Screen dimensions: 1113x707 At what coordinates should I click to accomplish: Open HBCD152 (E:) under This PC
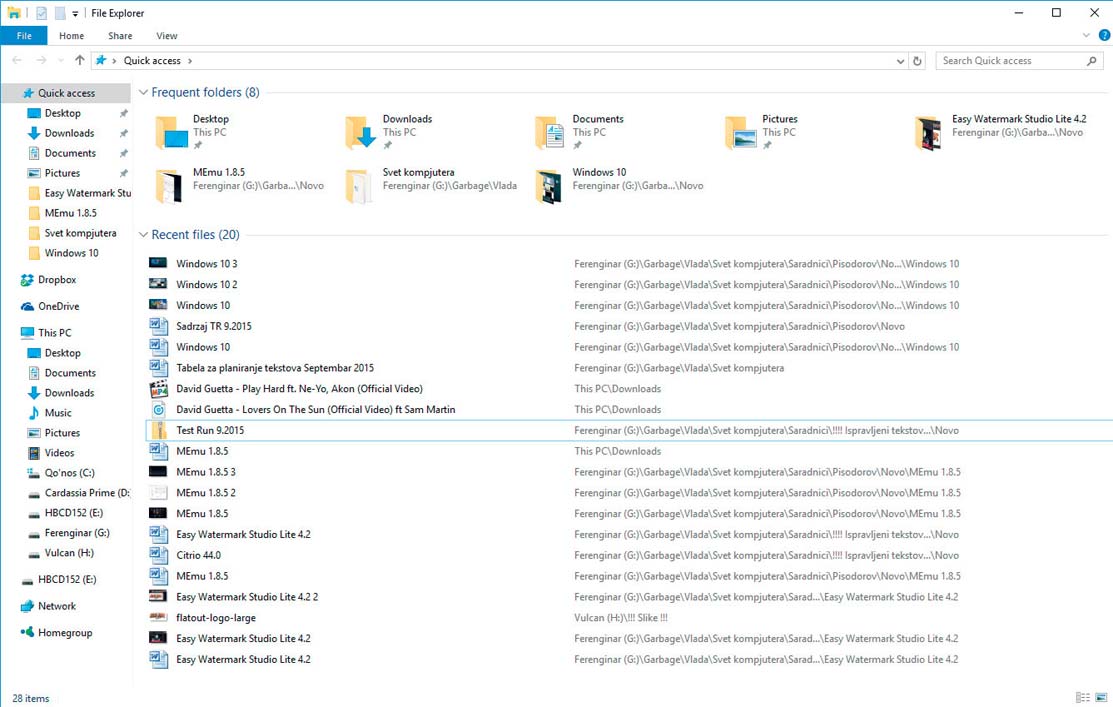[73, 513]
